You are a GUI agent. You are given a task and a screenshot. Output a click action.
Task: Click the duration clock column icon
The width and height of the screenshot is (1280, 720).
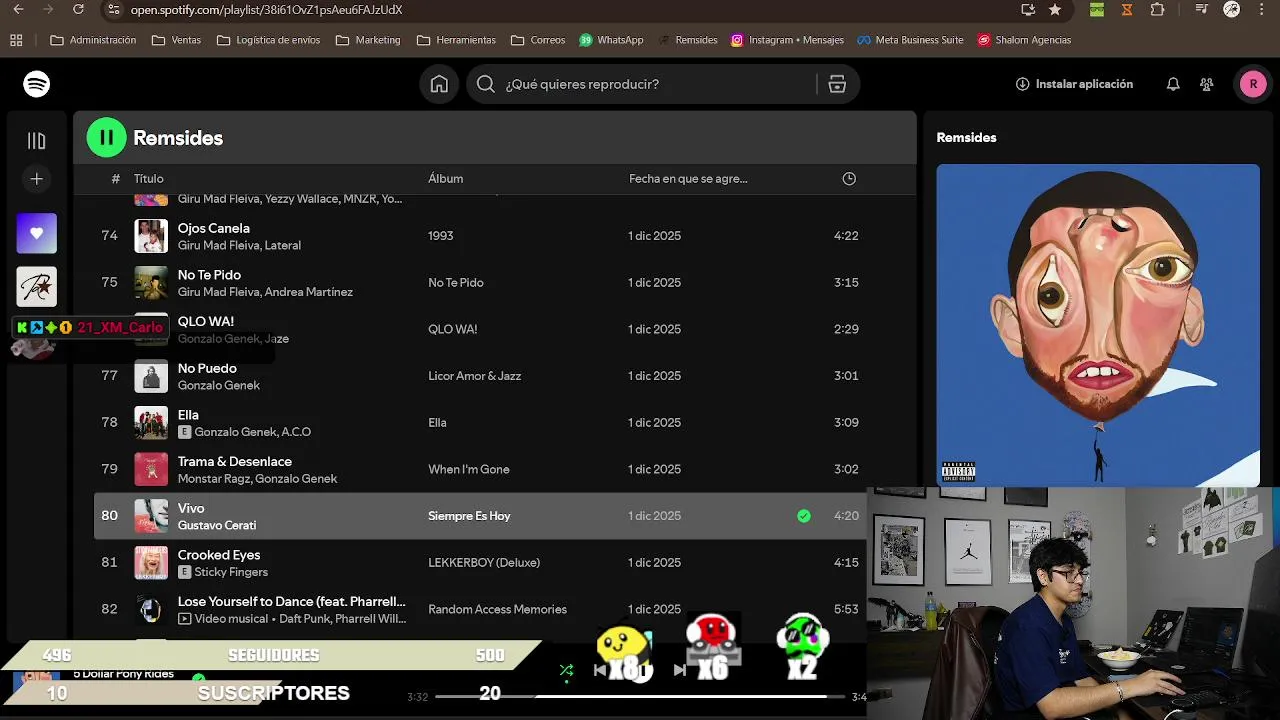[x=849, y=179]
